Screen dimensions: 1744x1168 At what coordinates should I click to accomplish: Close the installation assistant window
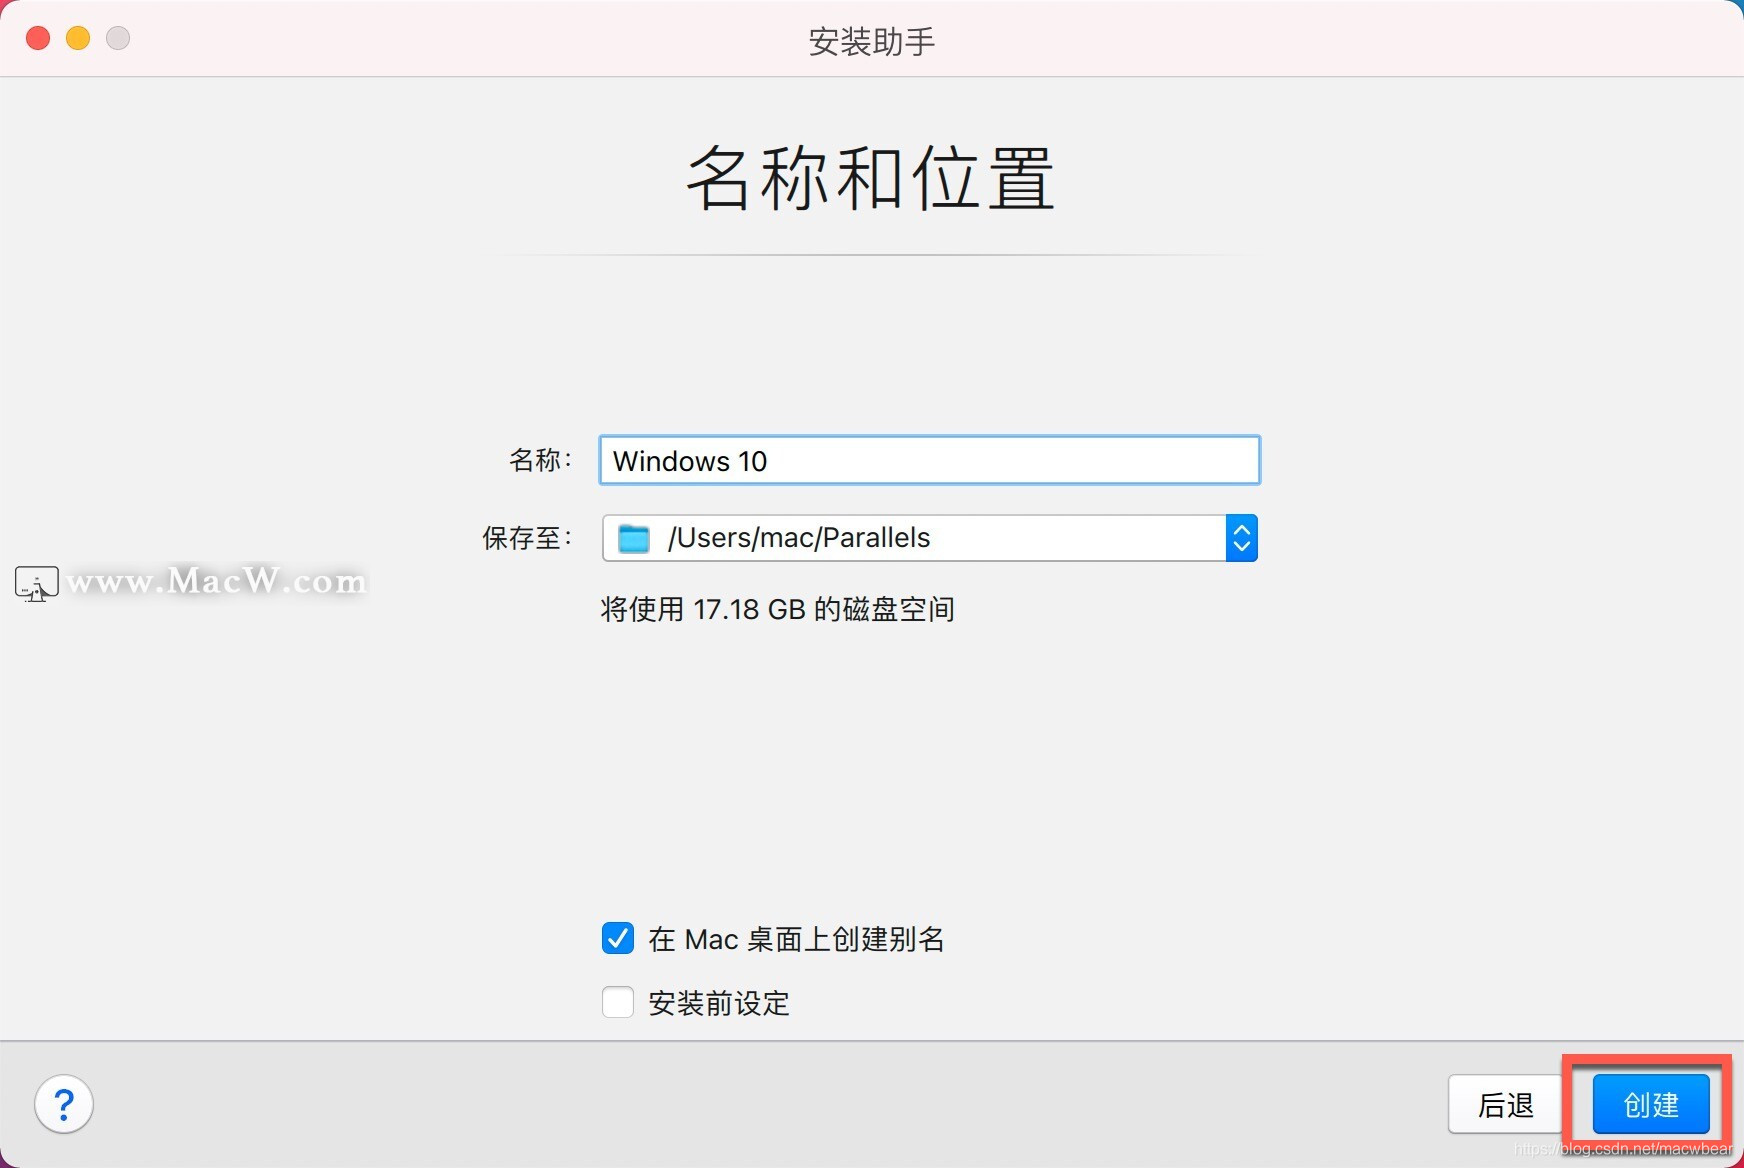tap(38, 38)
